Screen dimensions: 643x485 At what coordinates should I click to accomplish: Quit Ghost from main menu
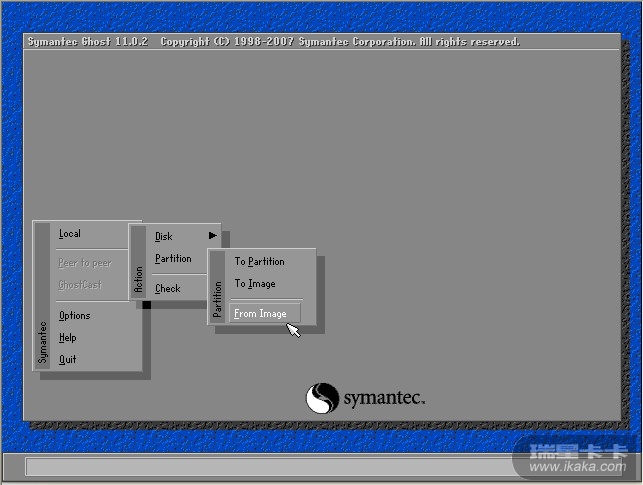tap(68, 360)
